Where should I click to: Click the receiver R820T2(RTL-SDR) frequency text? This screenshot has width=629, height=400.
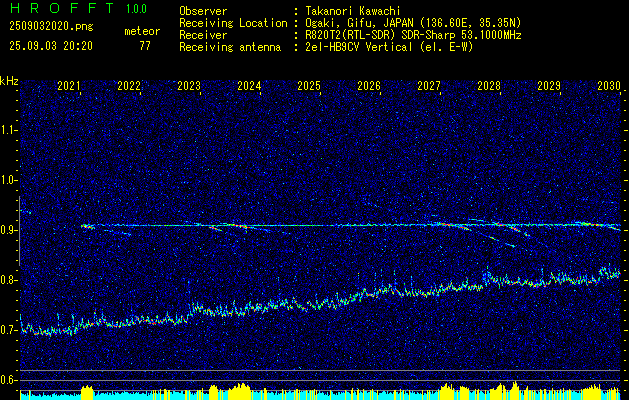point(413,35)
